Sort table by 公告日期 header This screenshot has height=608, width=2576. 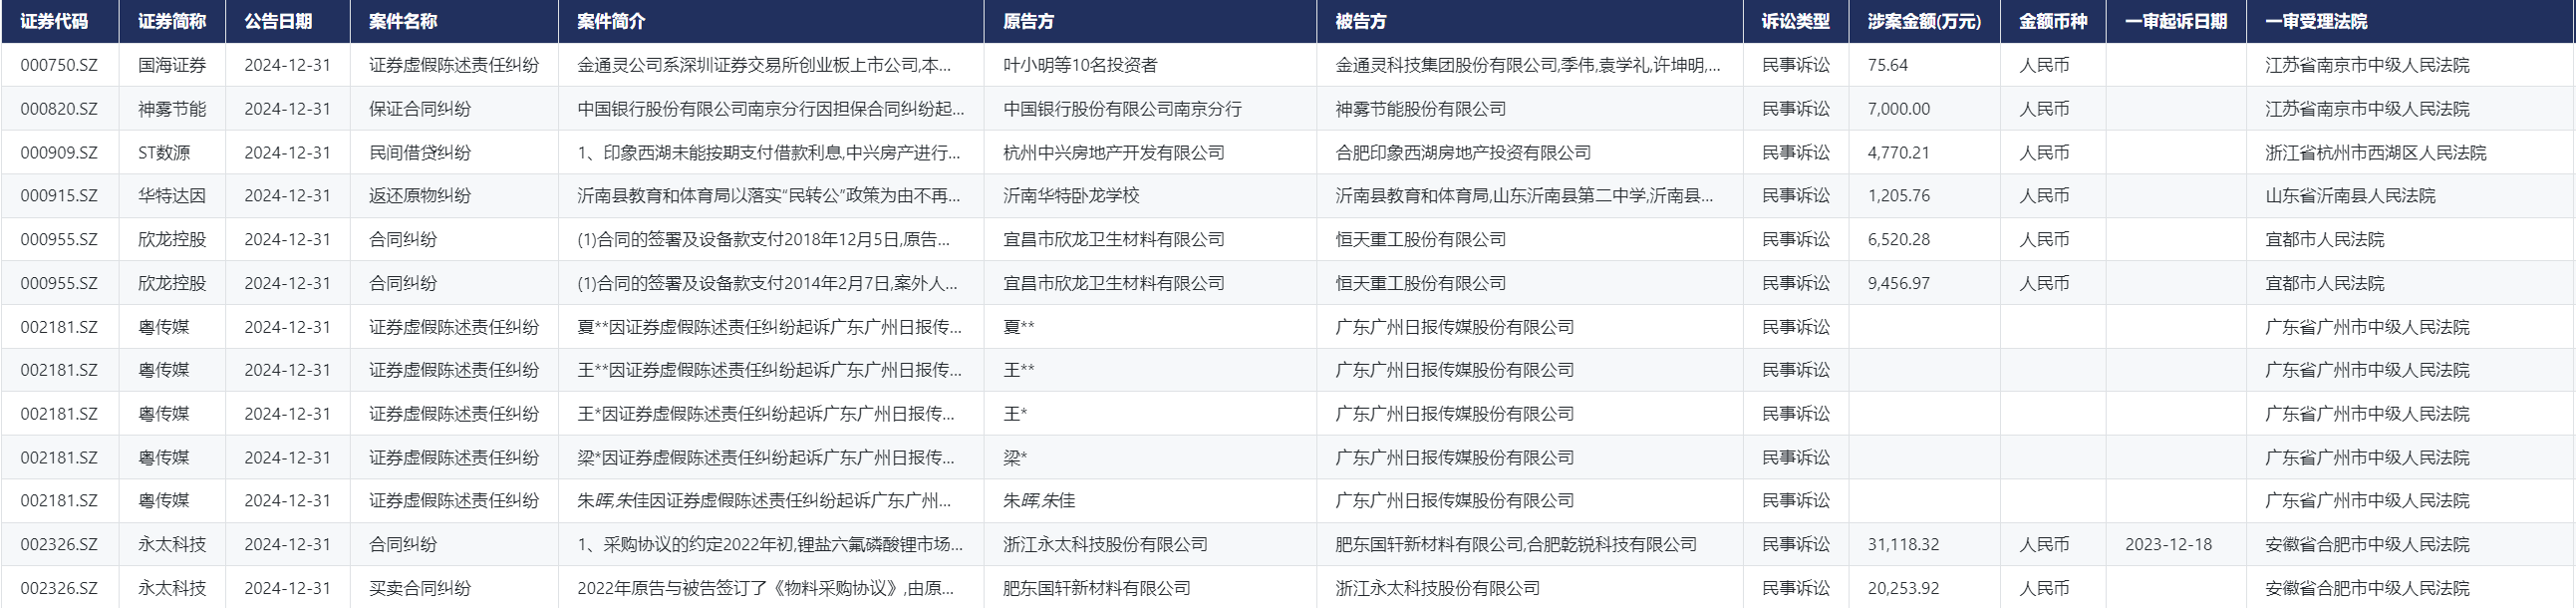pyautogui.click(x=278, y=21)
